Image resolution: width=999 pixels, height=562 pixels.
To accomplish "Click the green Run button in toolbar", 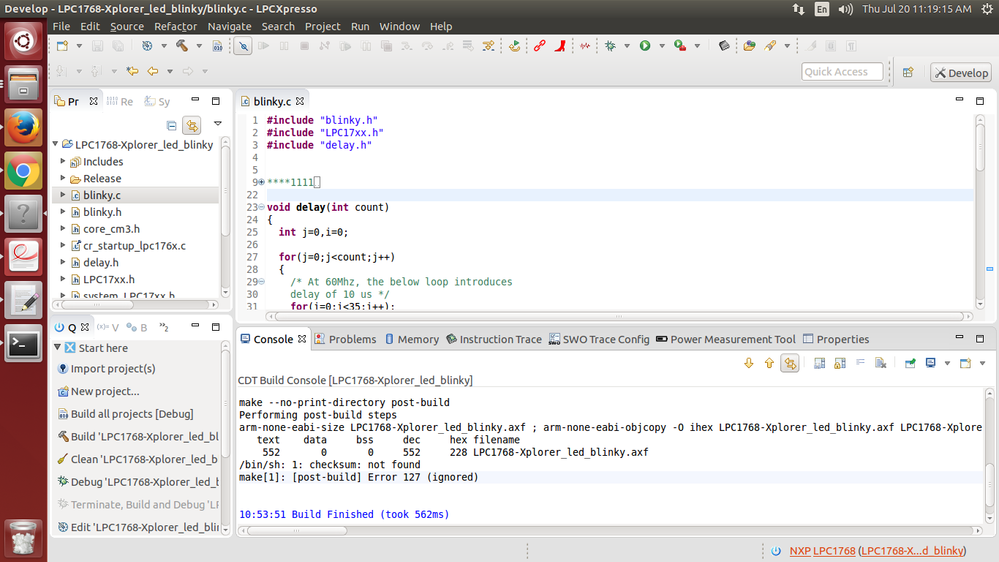I will coord(645,46).
